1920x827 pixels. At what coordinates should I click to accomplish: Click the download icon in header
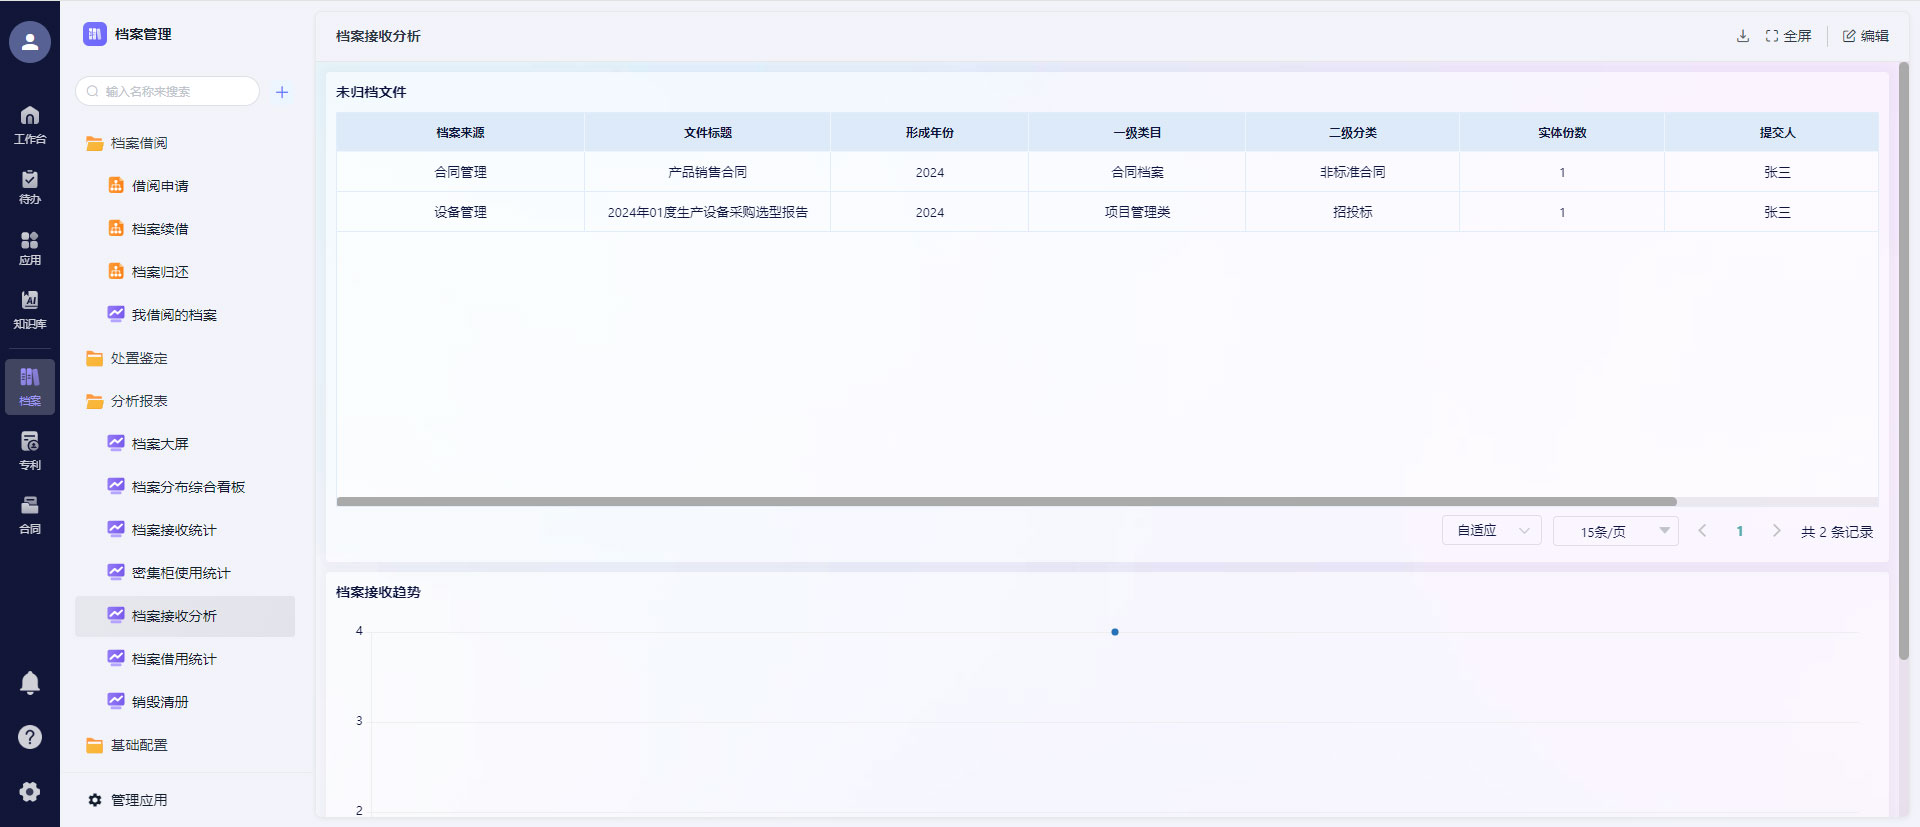pos(1743,36)
